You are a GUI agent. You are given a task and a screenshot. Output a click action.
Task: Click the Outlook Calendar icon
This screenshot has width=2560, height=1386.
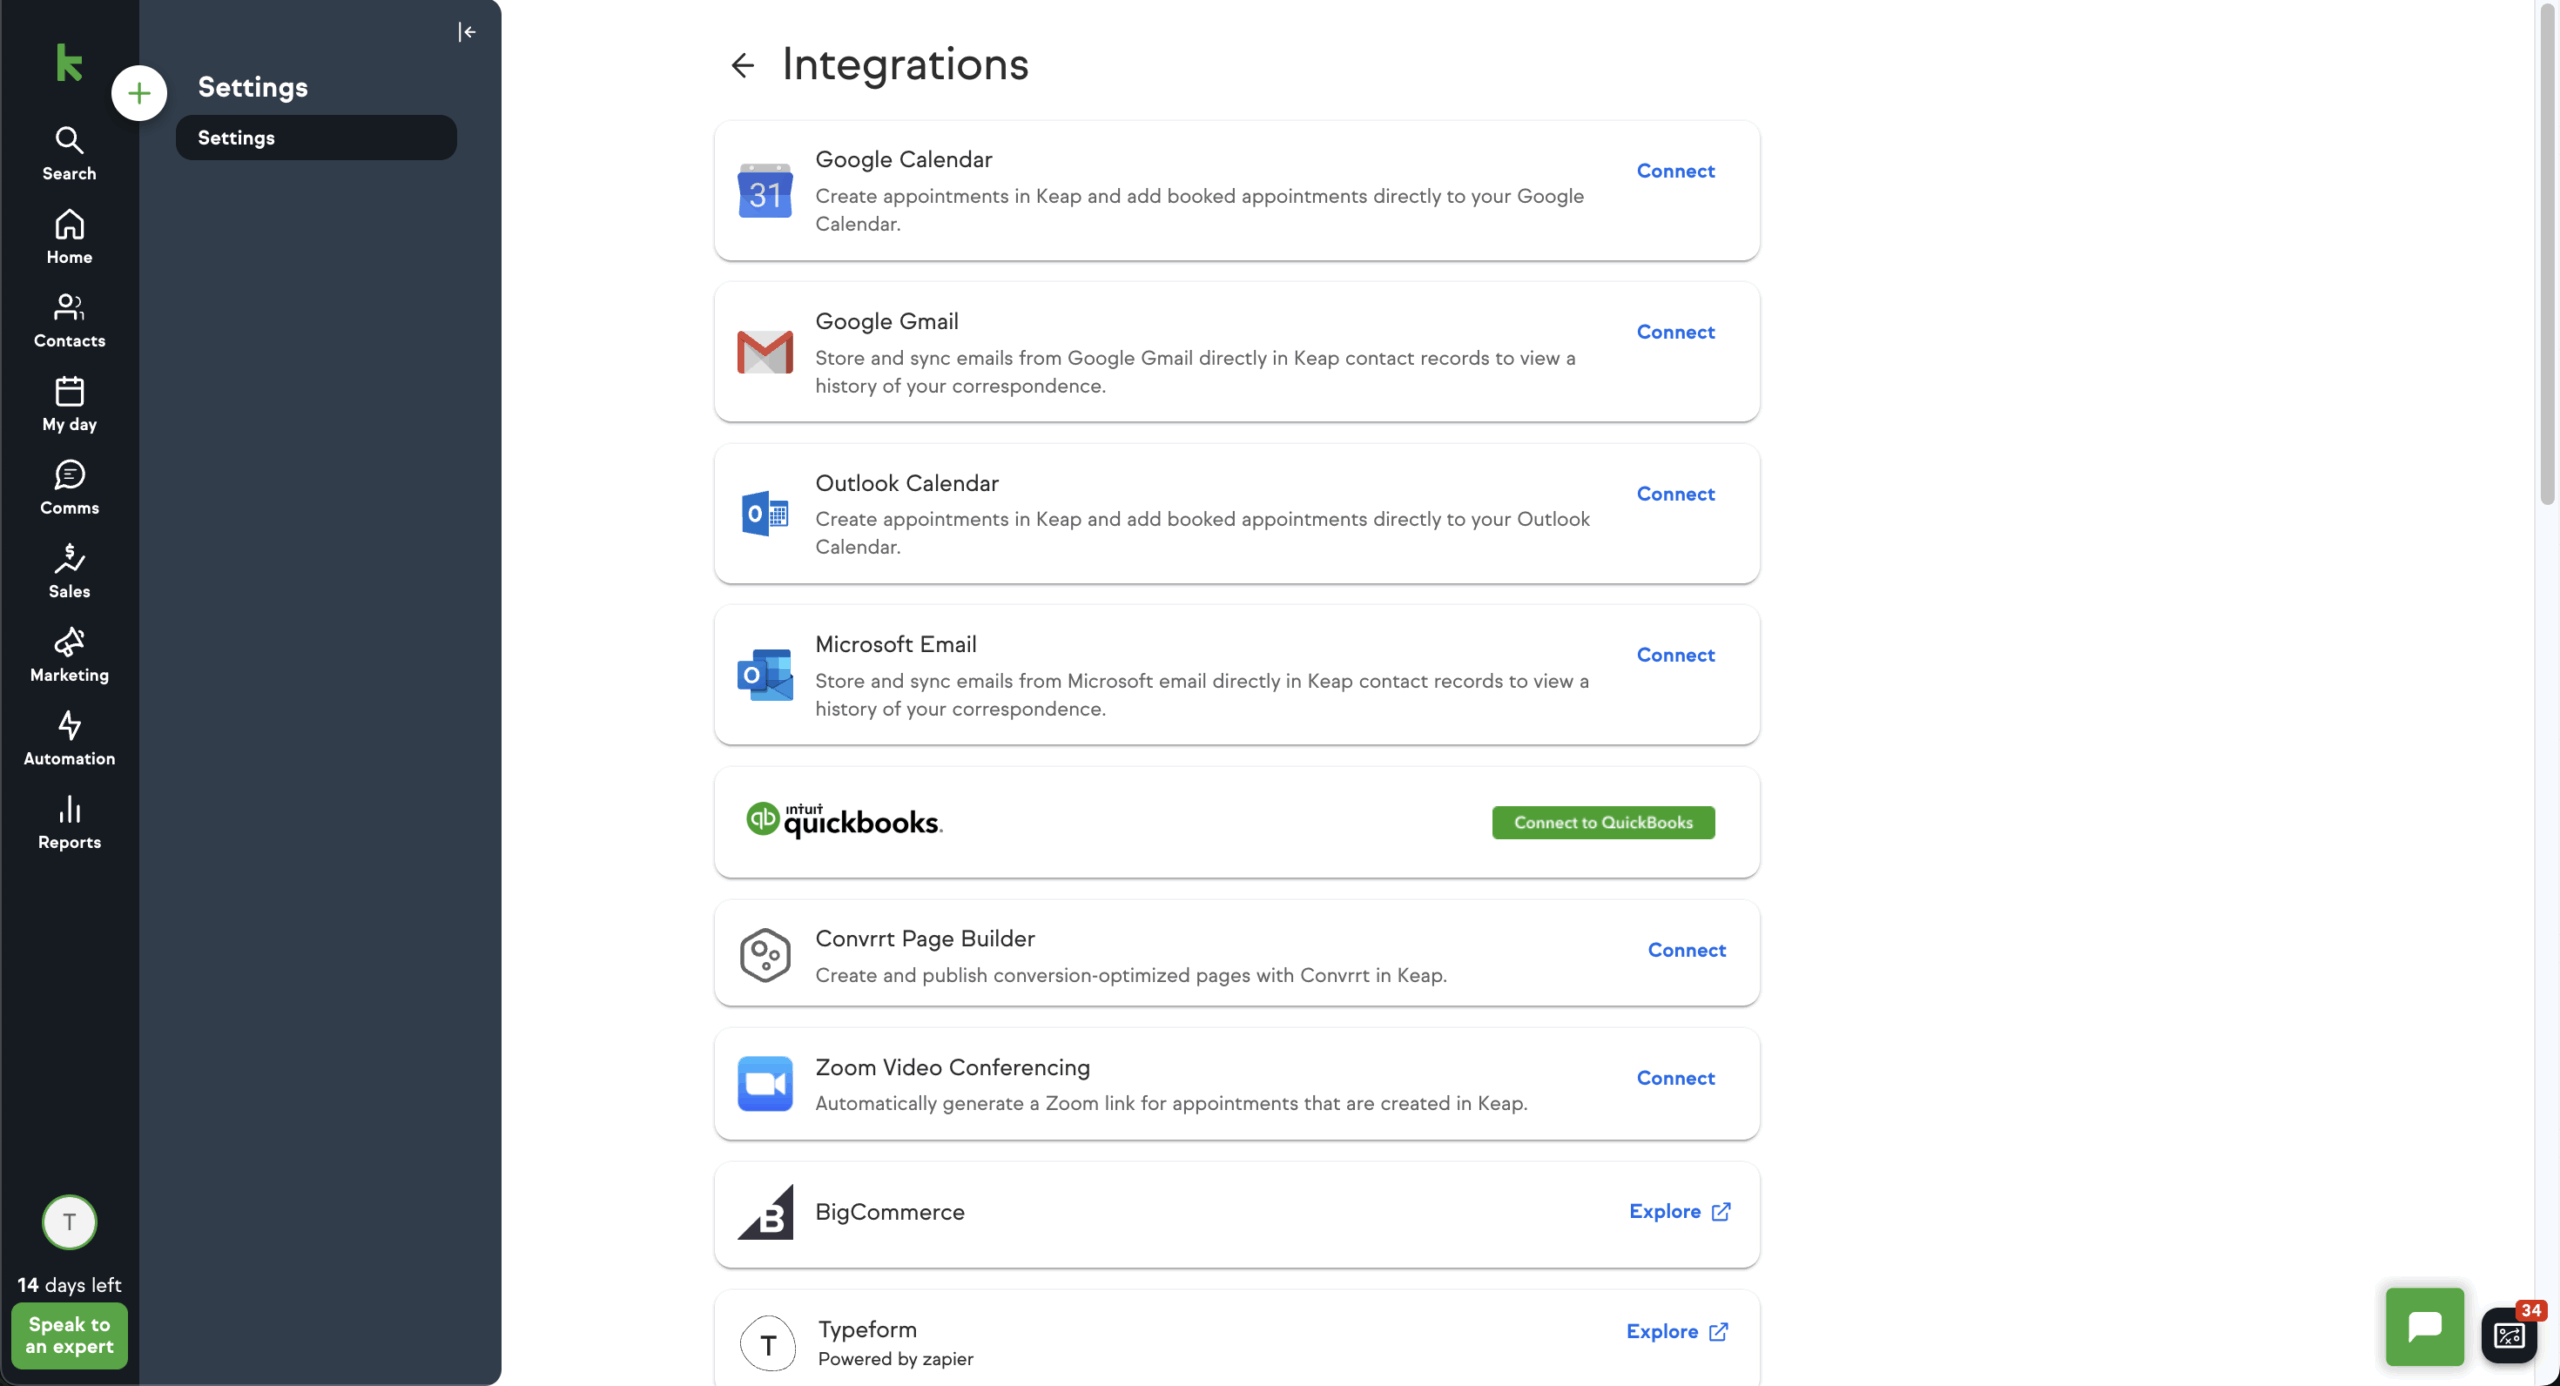pos(765,513)
